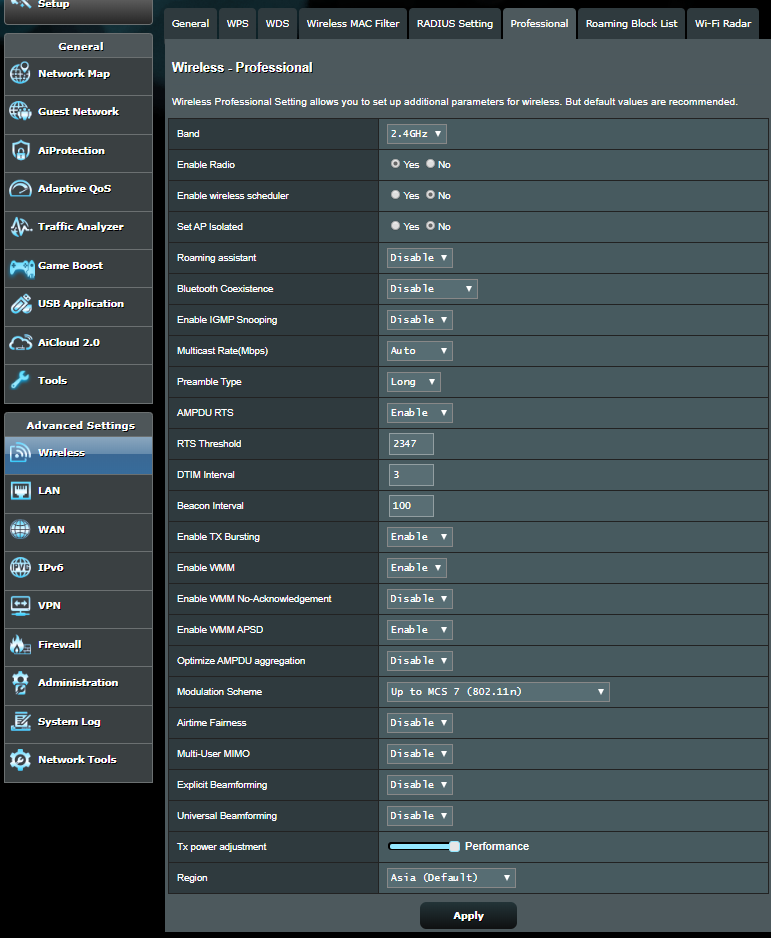Expand the Modulation Scheme dropdown
Screen dimensions: 771x938
point(498,692)
